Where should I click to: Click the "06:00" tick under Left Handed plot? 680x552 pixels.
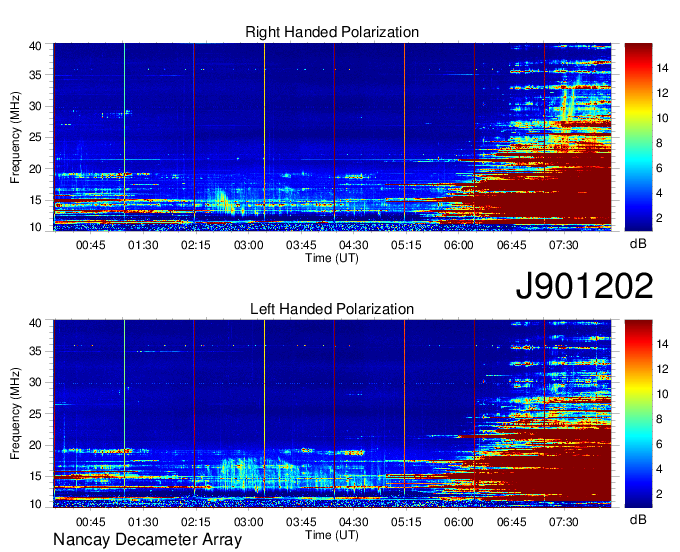pos(459,522)
